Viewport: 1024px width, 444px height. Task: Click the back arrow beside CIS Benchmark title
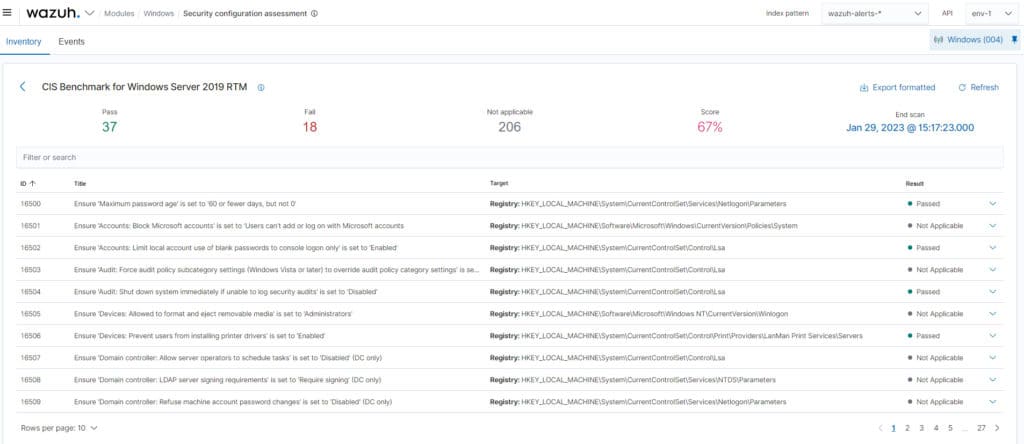coord(23,87)
